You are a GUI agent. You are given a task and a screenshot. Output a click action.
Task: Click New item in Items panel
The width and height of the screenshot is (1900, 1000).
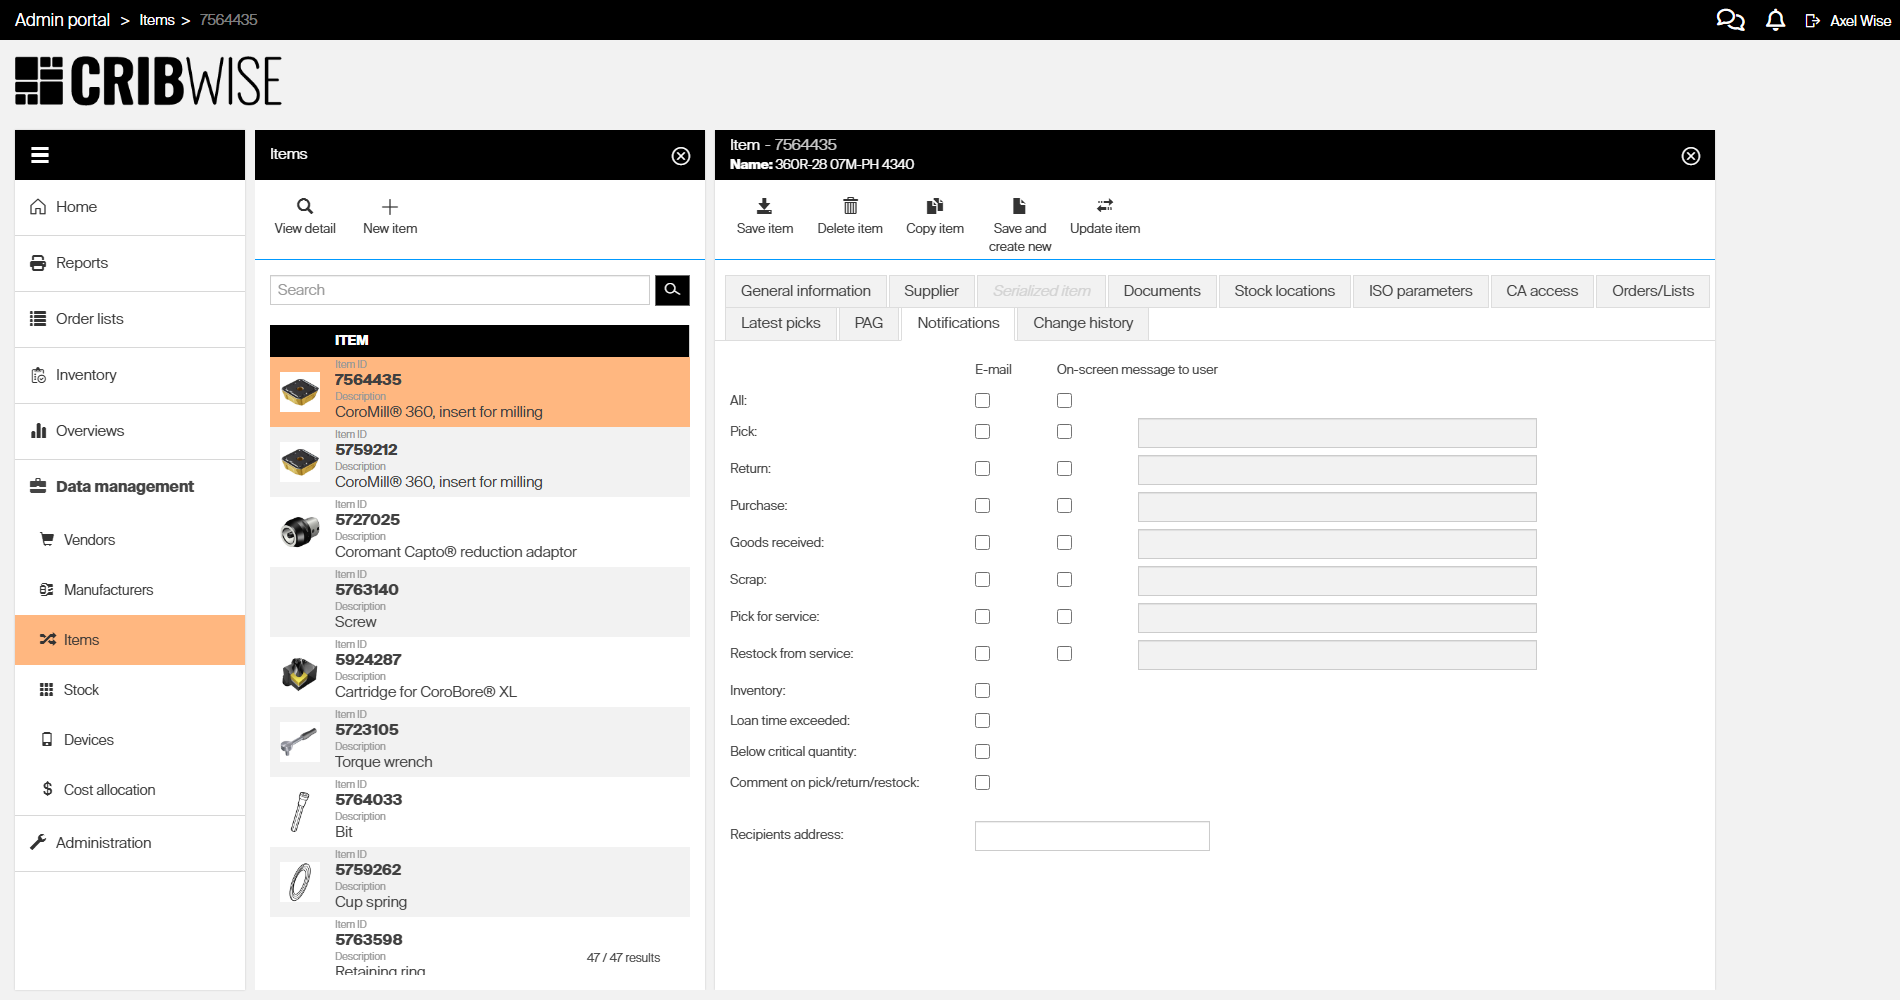(x=390, y=215)
